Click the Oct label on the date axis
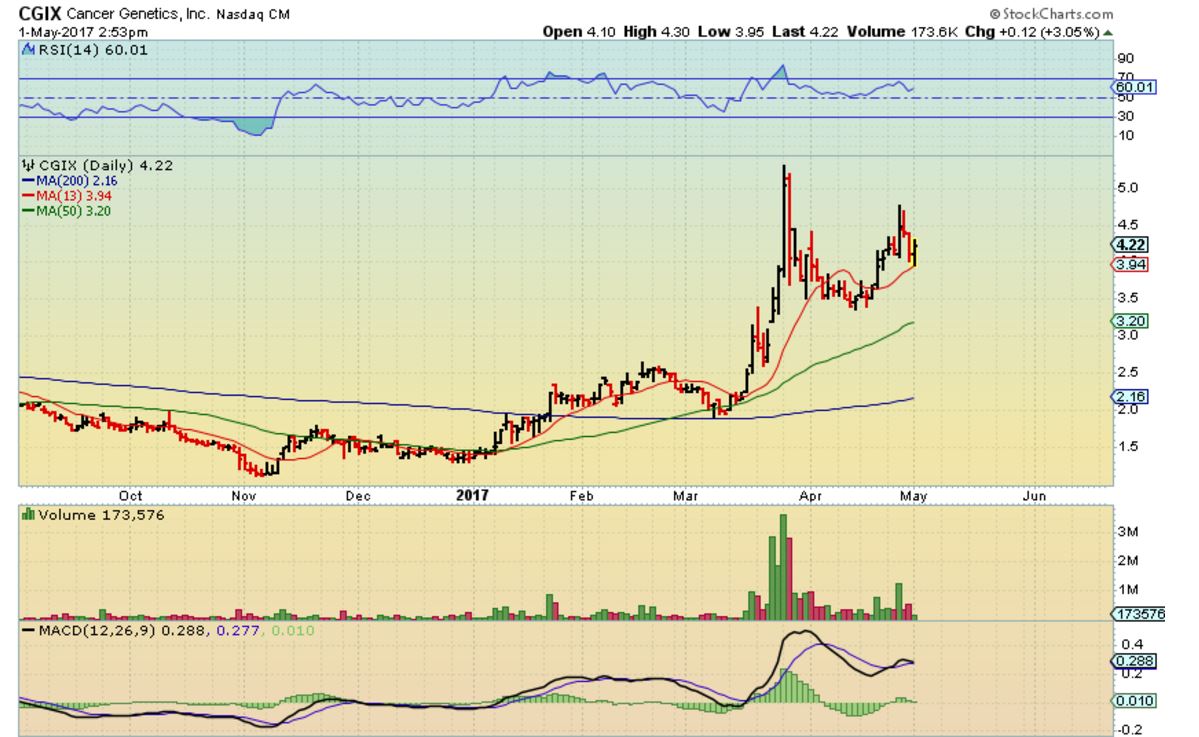The width and height of the screenshot is (1199, 737). point(131,496)
